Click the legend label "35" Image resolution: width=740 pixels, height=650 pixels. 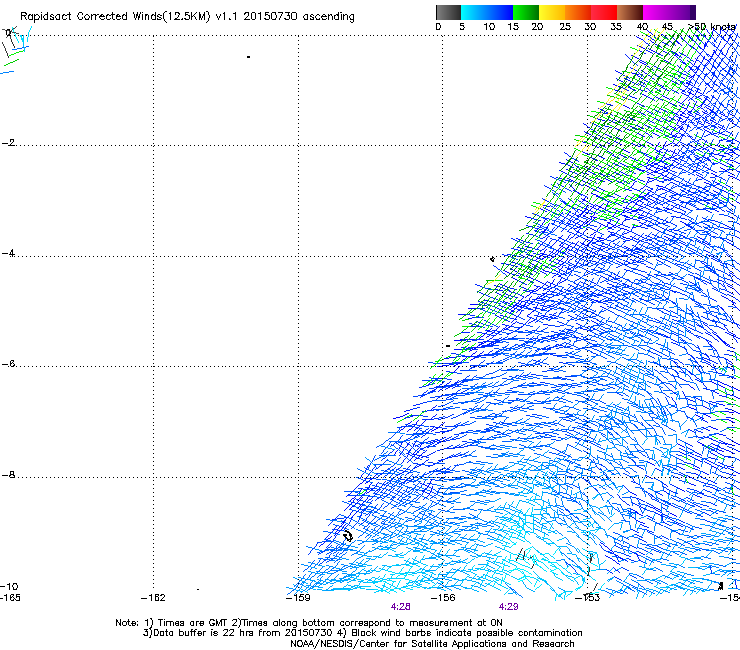[616, 27]
